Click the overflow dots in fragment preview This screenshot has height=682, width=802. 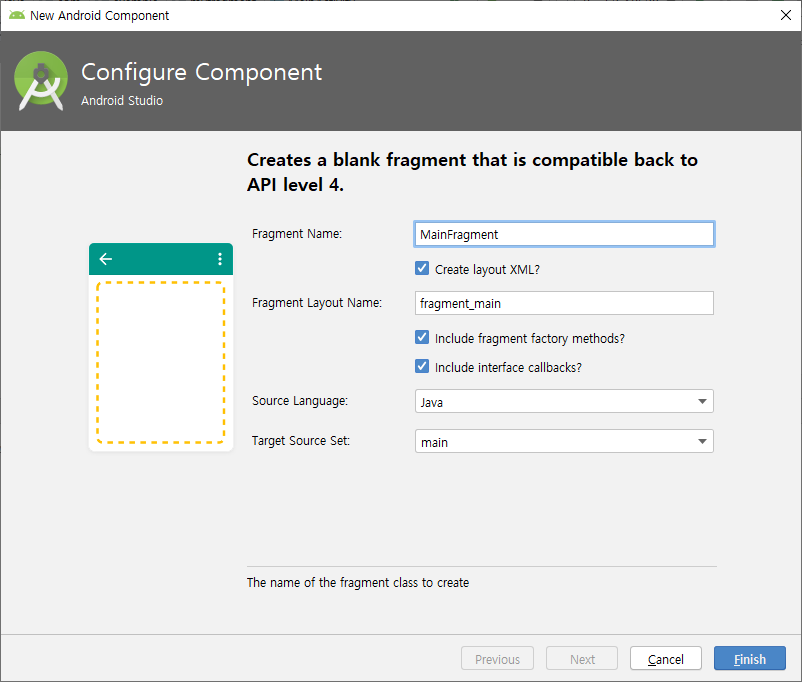tap(220, 259)
